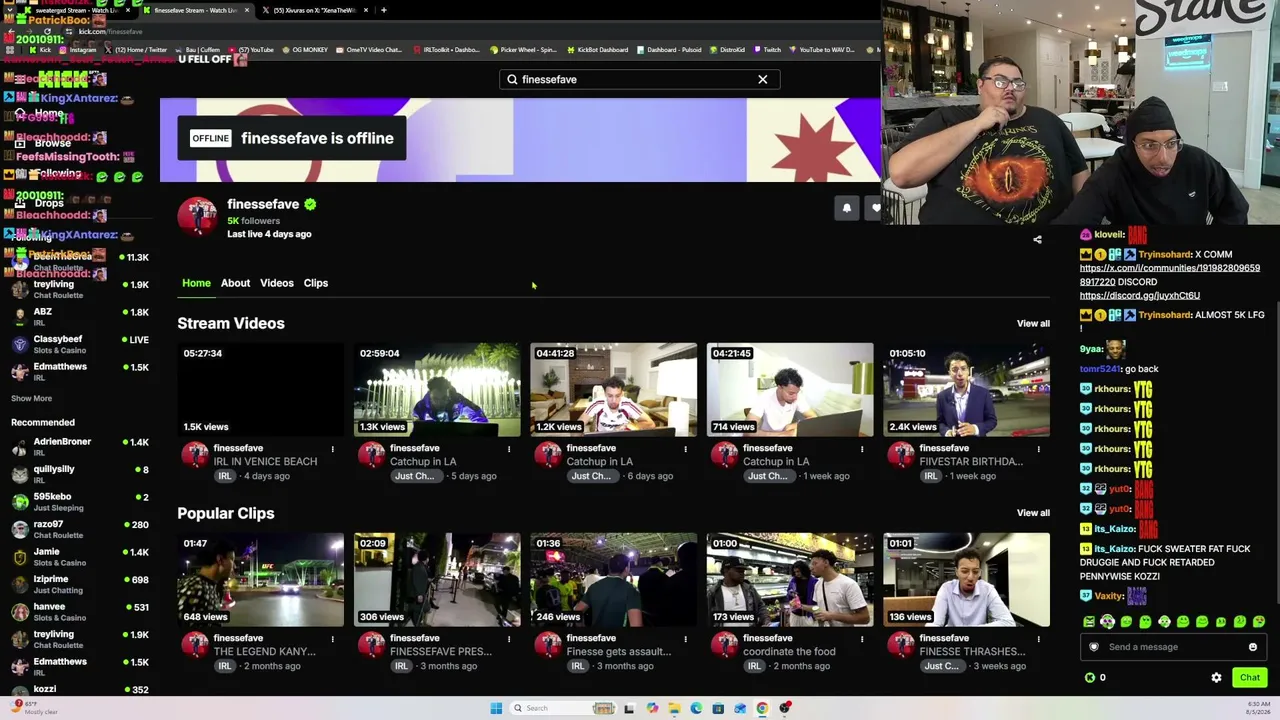Open finessefave's profile avatar

tap(197, 216)
